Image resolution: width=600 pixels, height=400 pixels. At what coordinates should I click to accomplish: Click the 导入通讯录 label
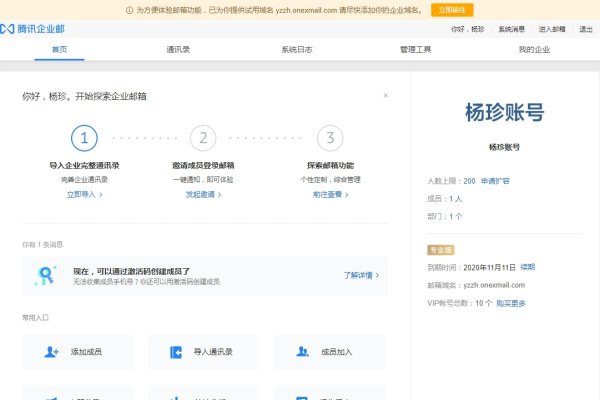click(213, 352)
